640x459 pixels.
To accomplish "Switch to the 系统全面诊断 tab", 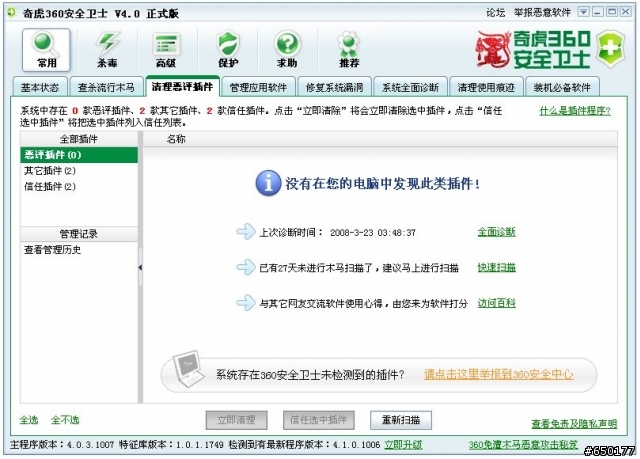I will 410,87.
